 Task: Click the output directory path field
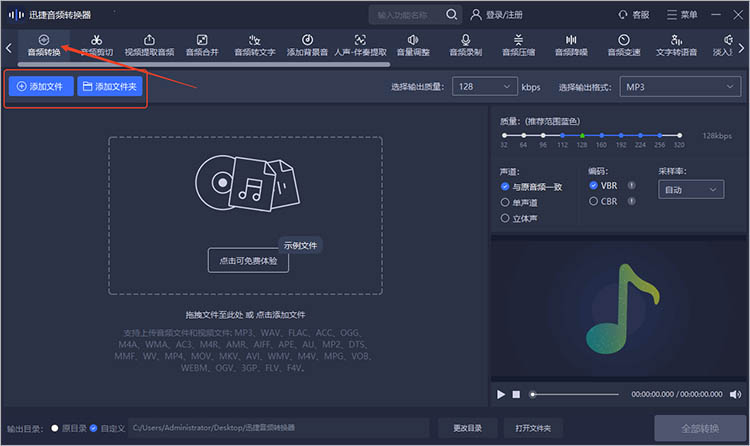pos(279,428)
